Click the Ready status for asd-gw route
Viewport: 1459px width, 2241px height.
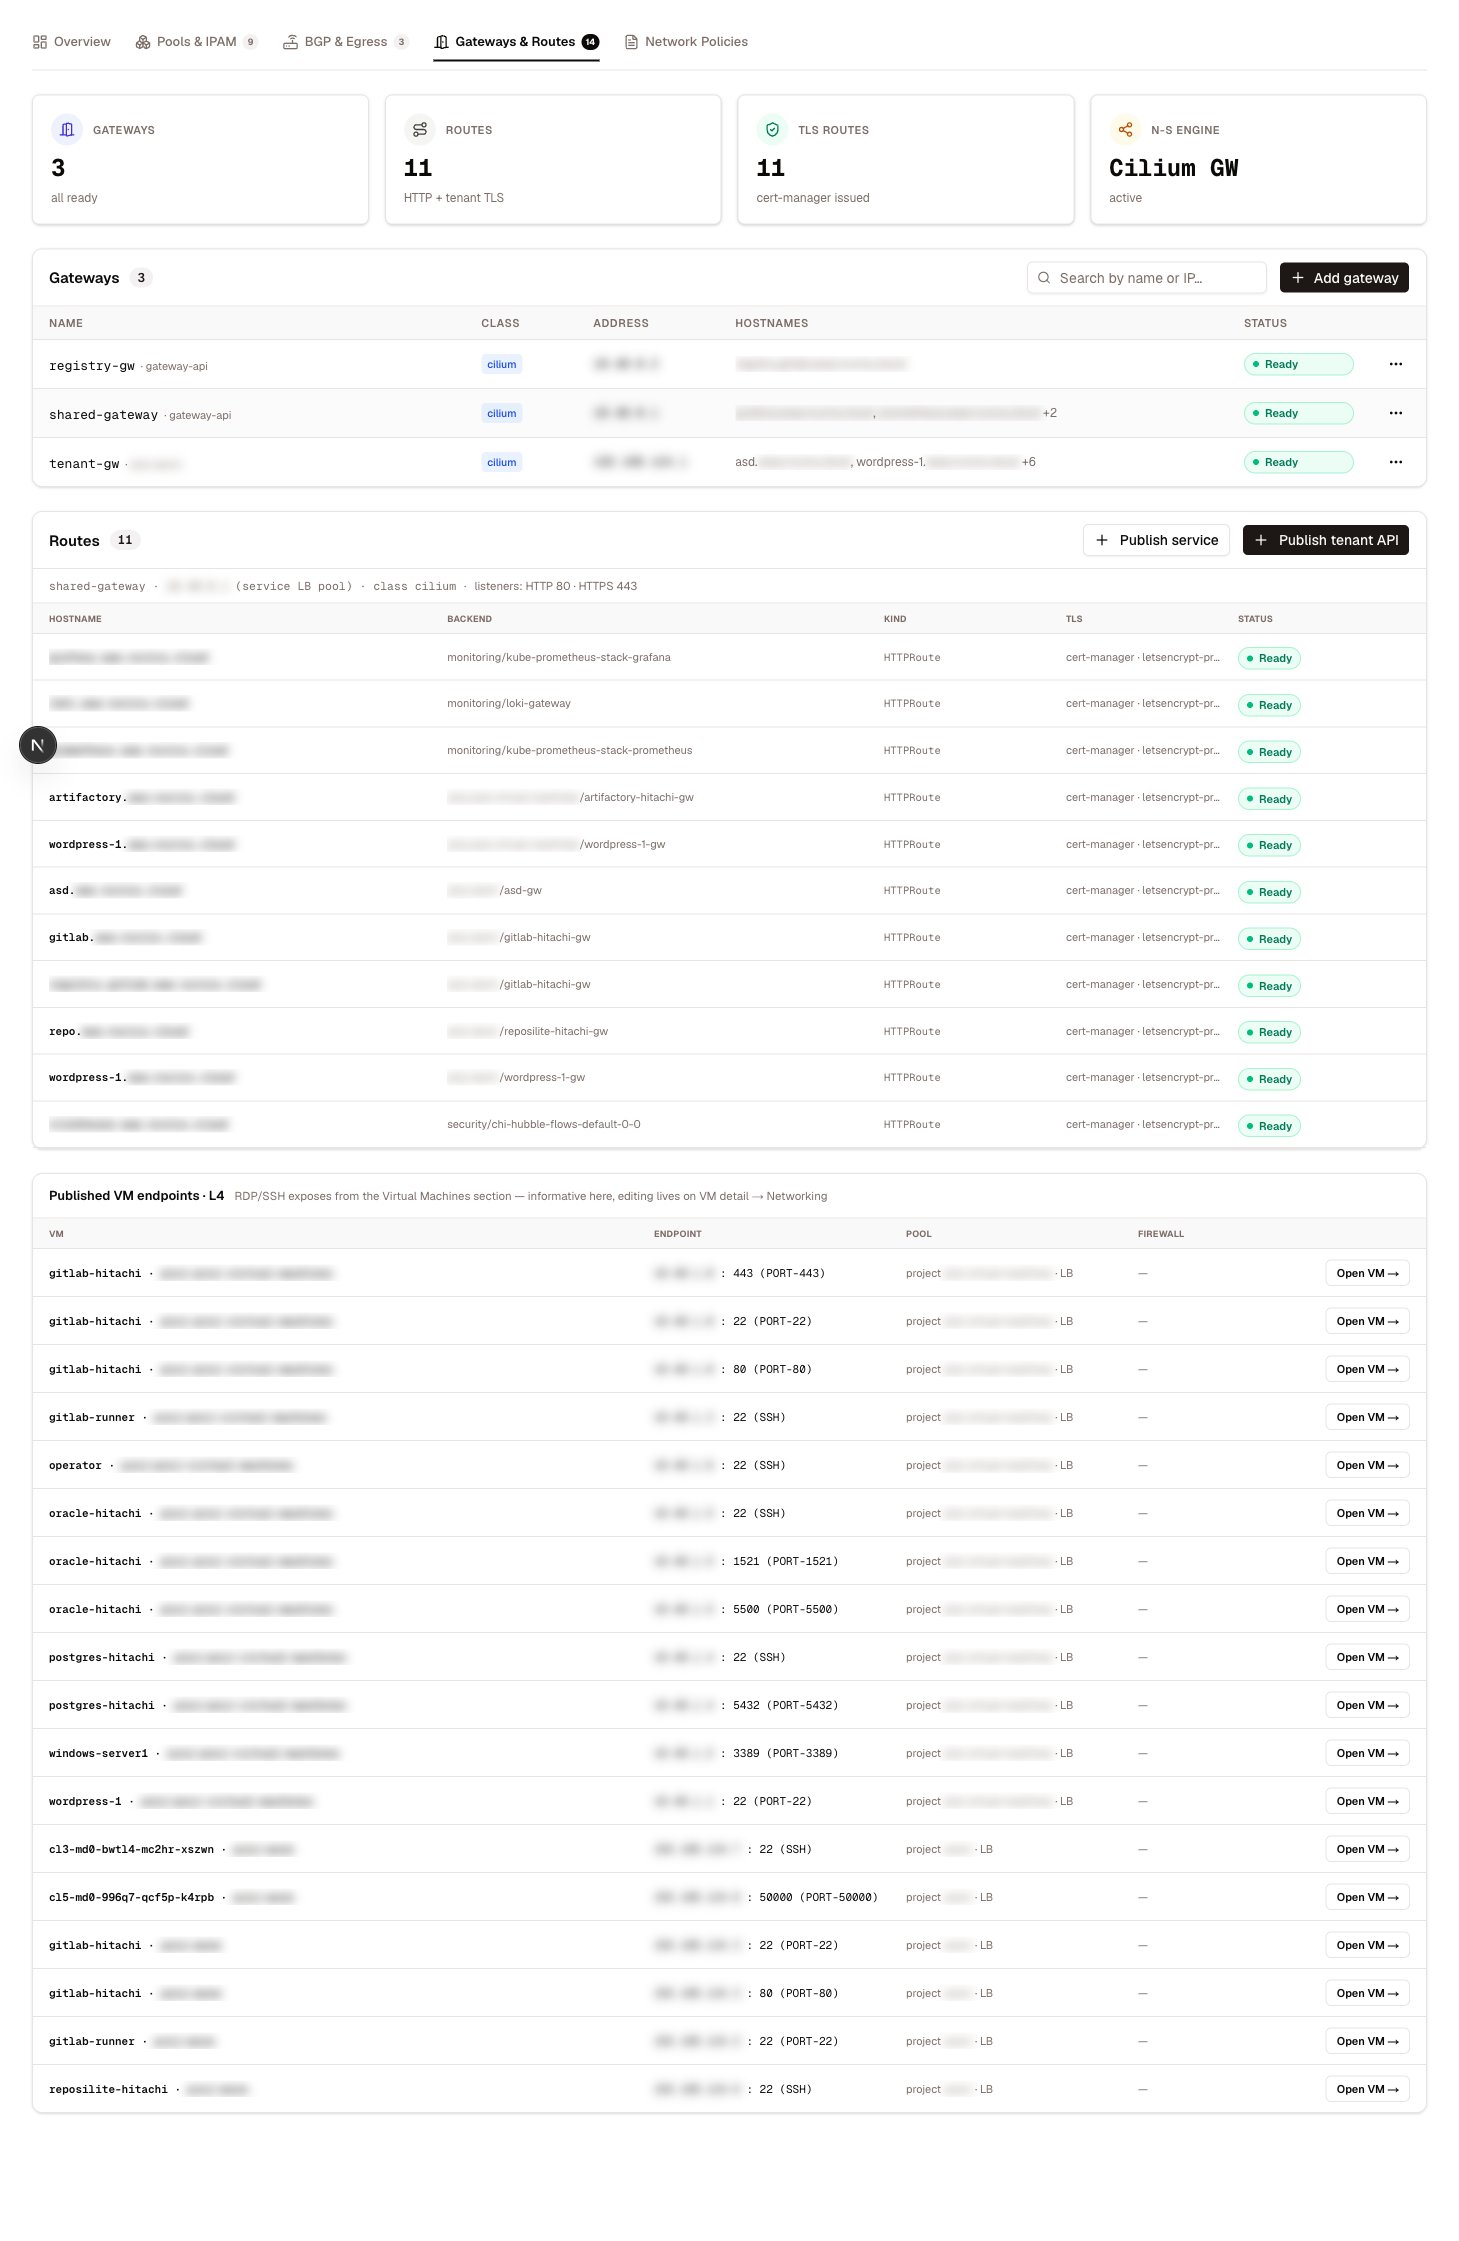1269,892
